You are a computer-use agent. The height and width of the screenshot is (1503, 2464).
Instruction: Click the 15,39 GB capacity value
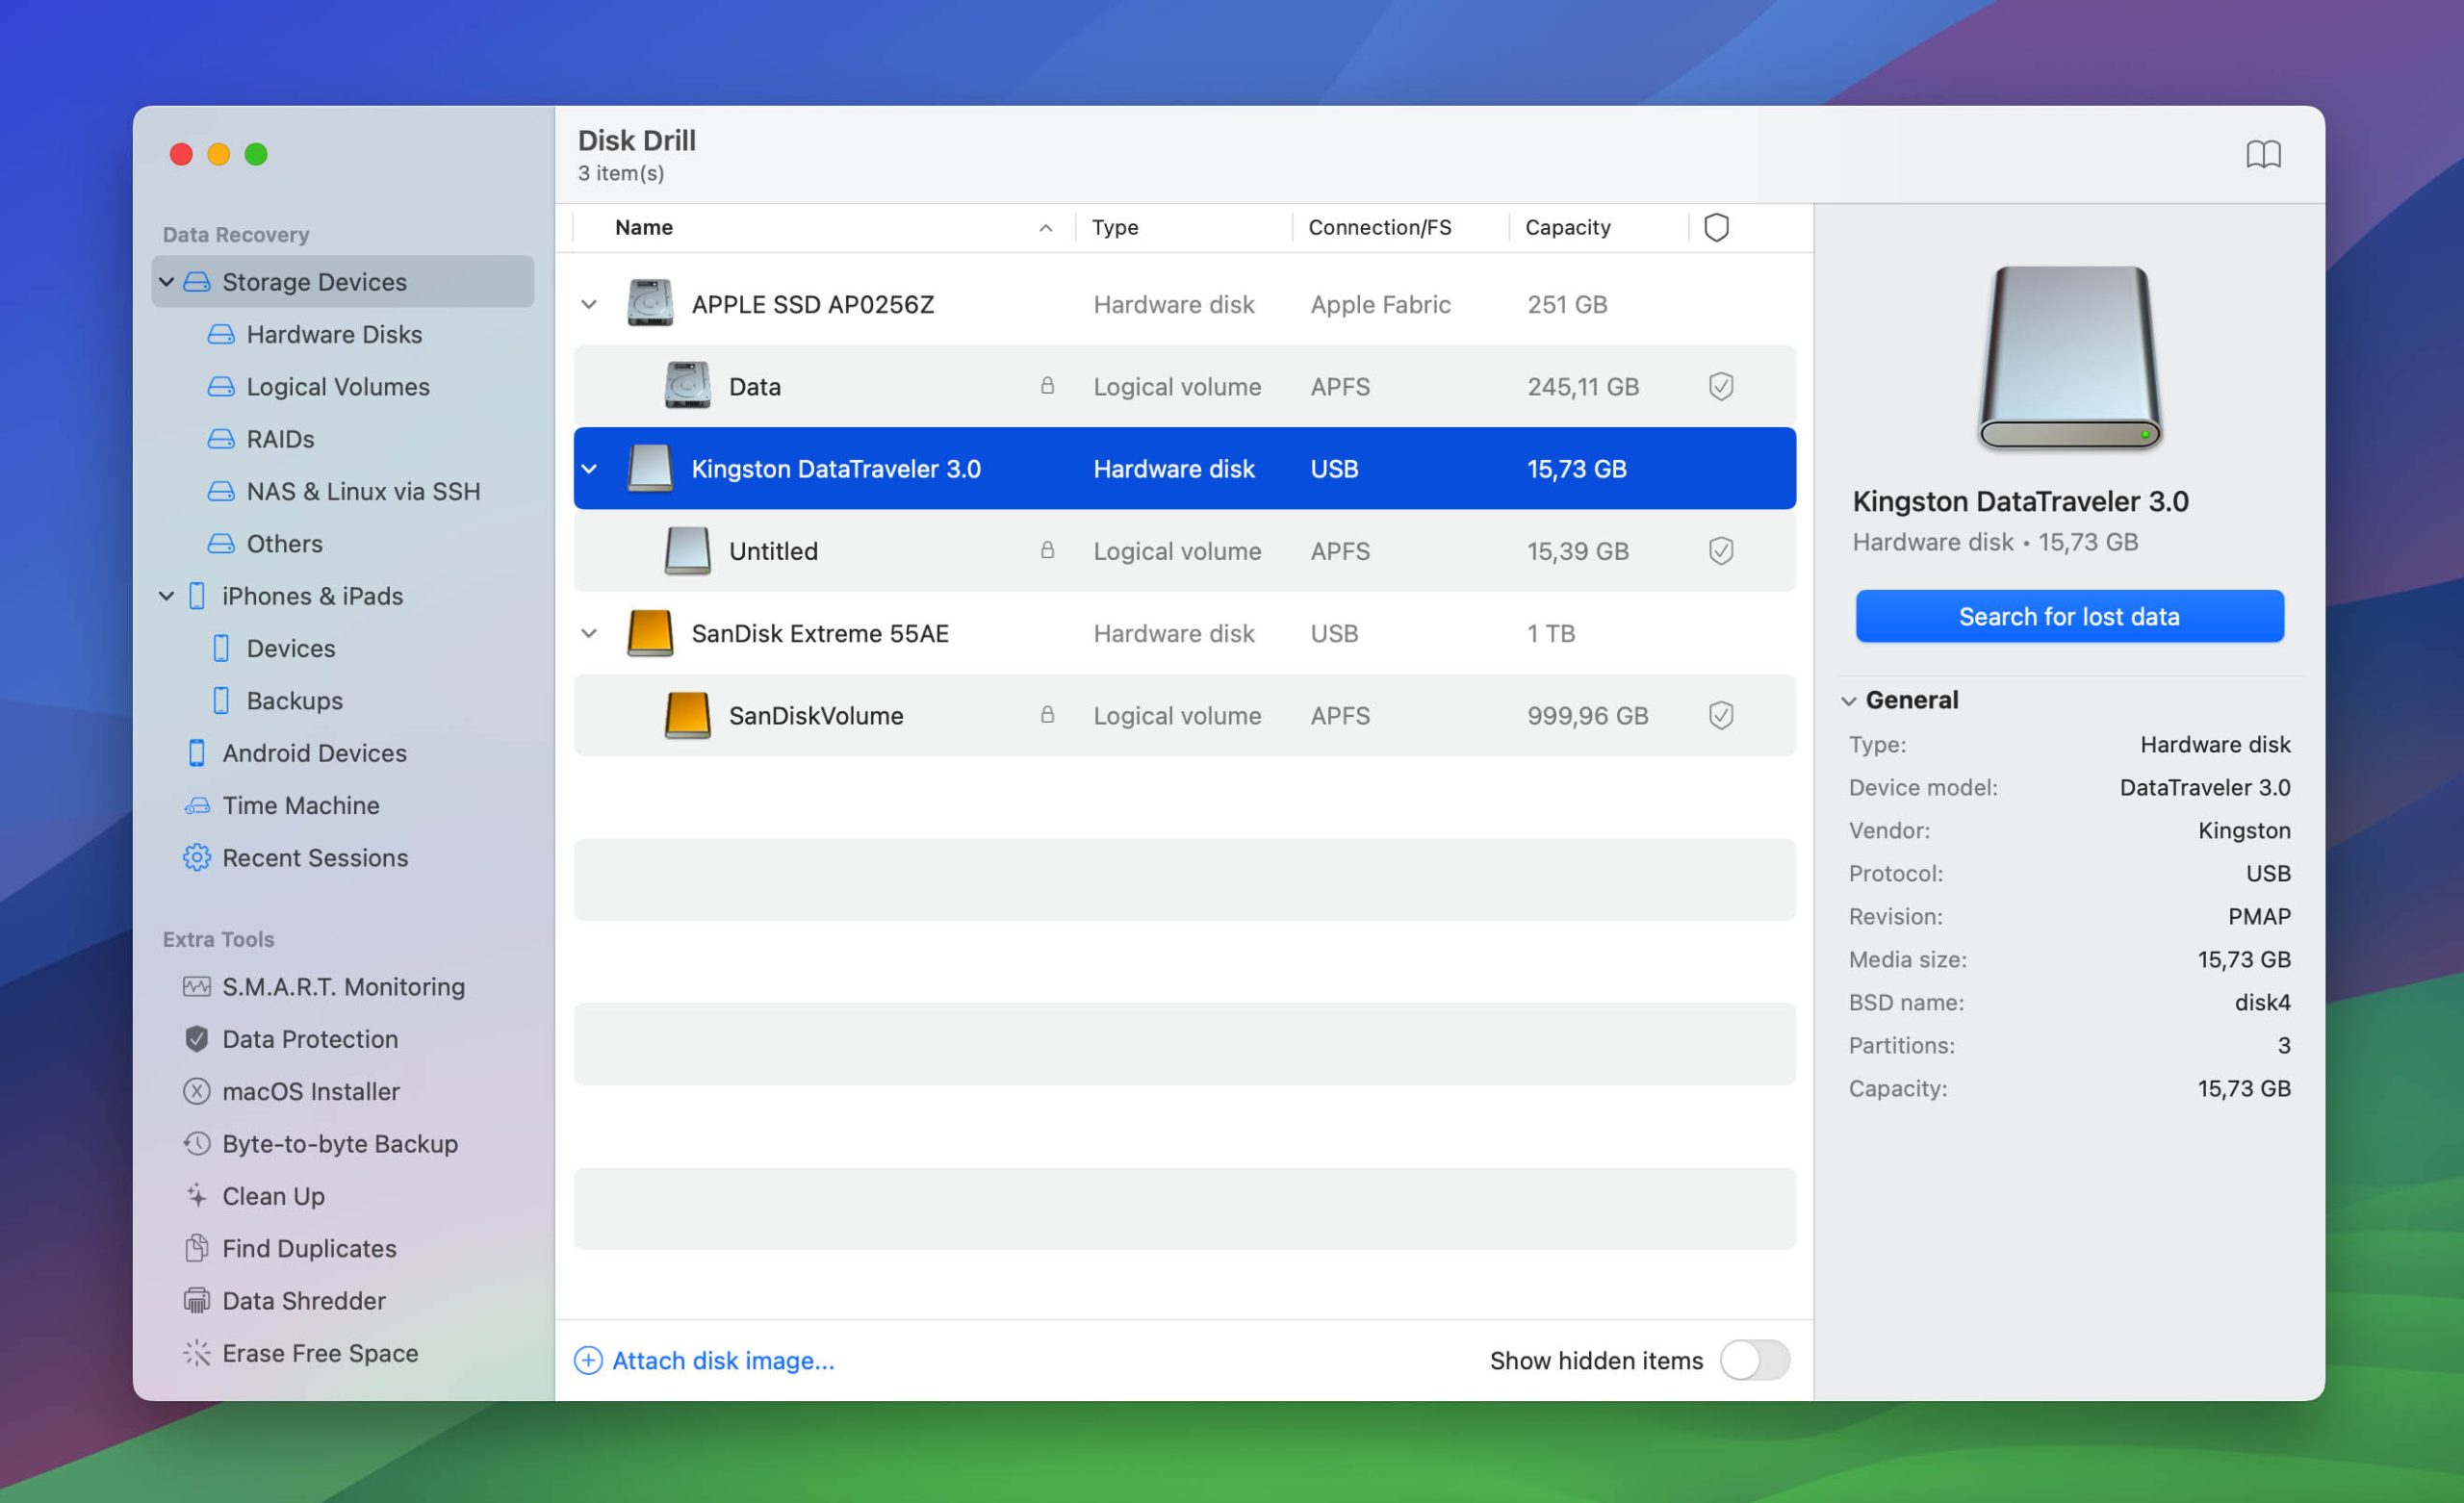(x=1578, y=551)
